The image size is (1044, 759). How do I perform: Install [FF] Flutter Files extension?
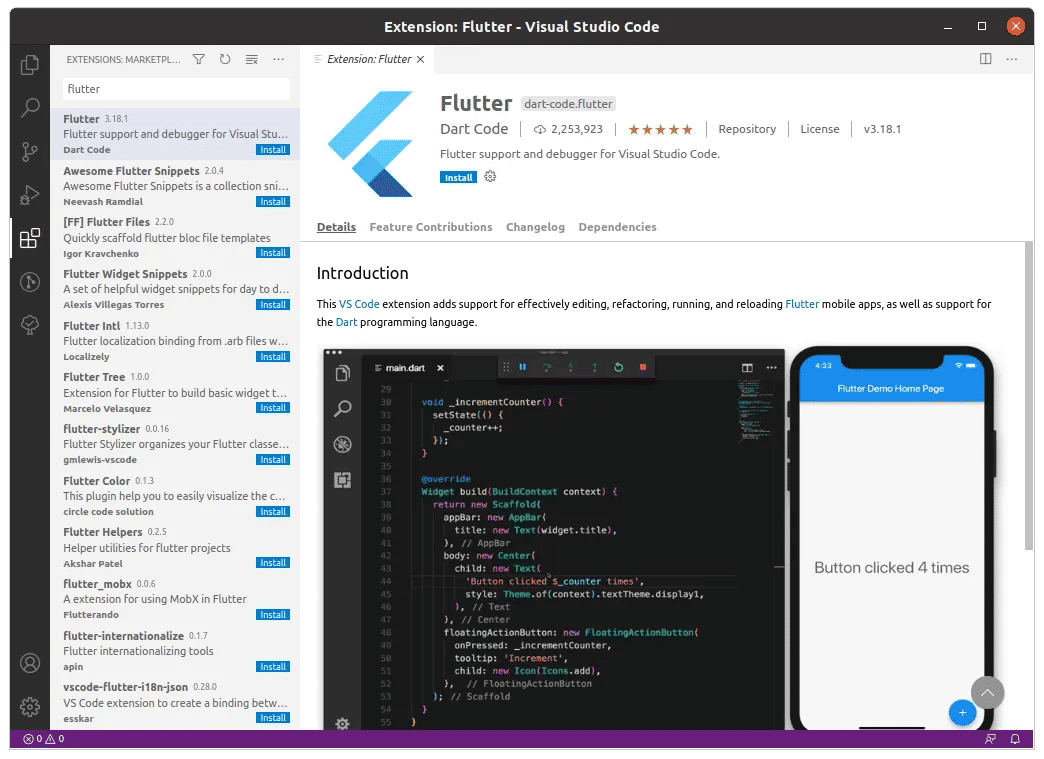click(x=273, y=253)
